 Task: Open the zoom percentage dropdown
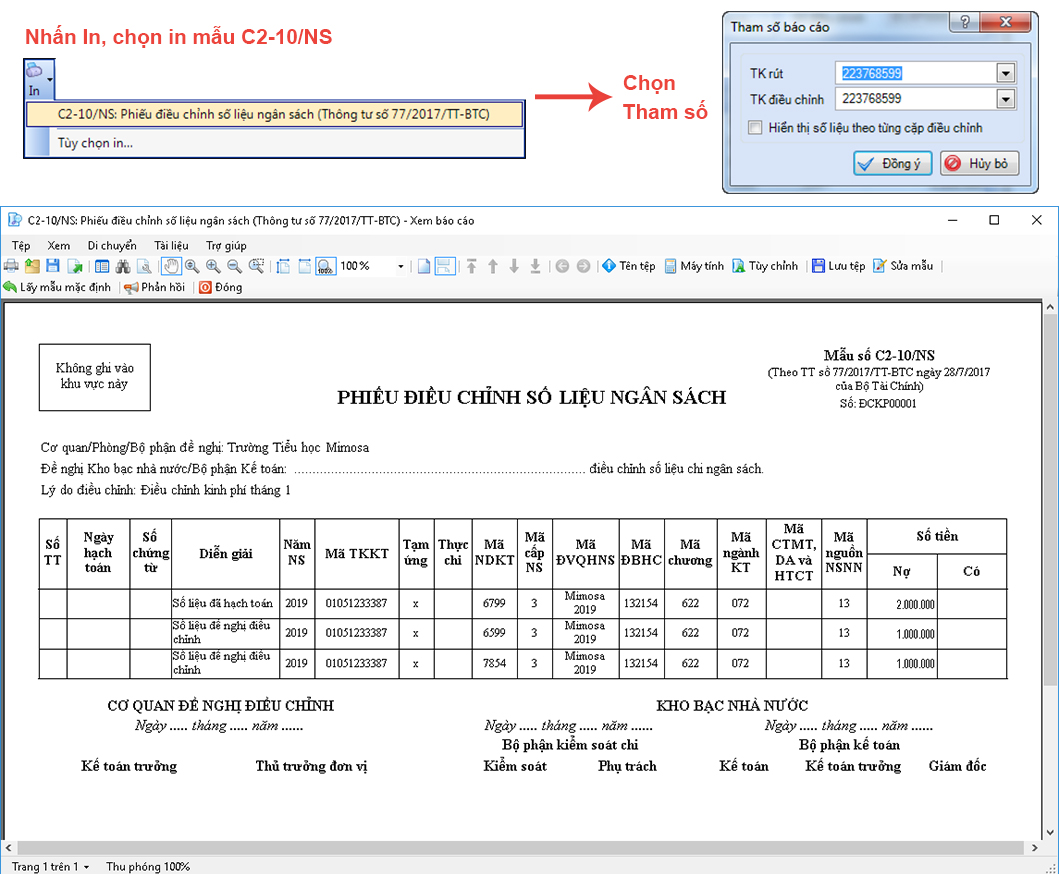tap(401, 266)
